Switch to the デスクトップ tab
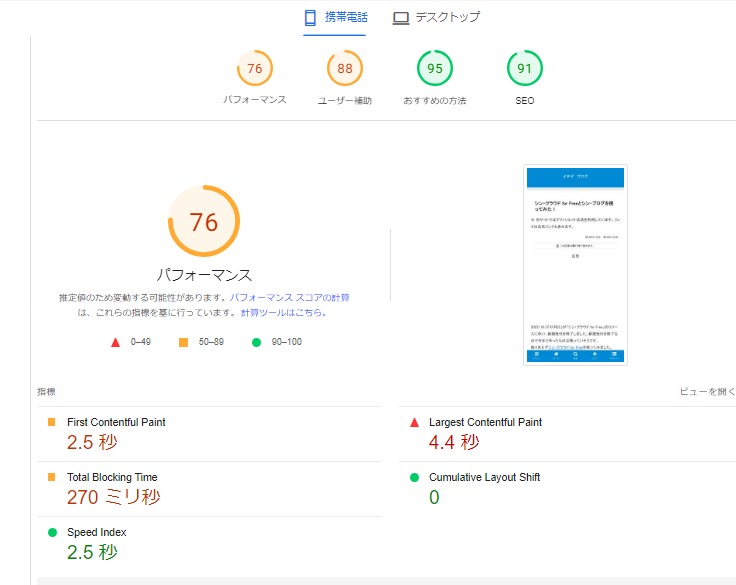Image resolution: width=736 pixels, height=585 pixels. tap(436, 18)
